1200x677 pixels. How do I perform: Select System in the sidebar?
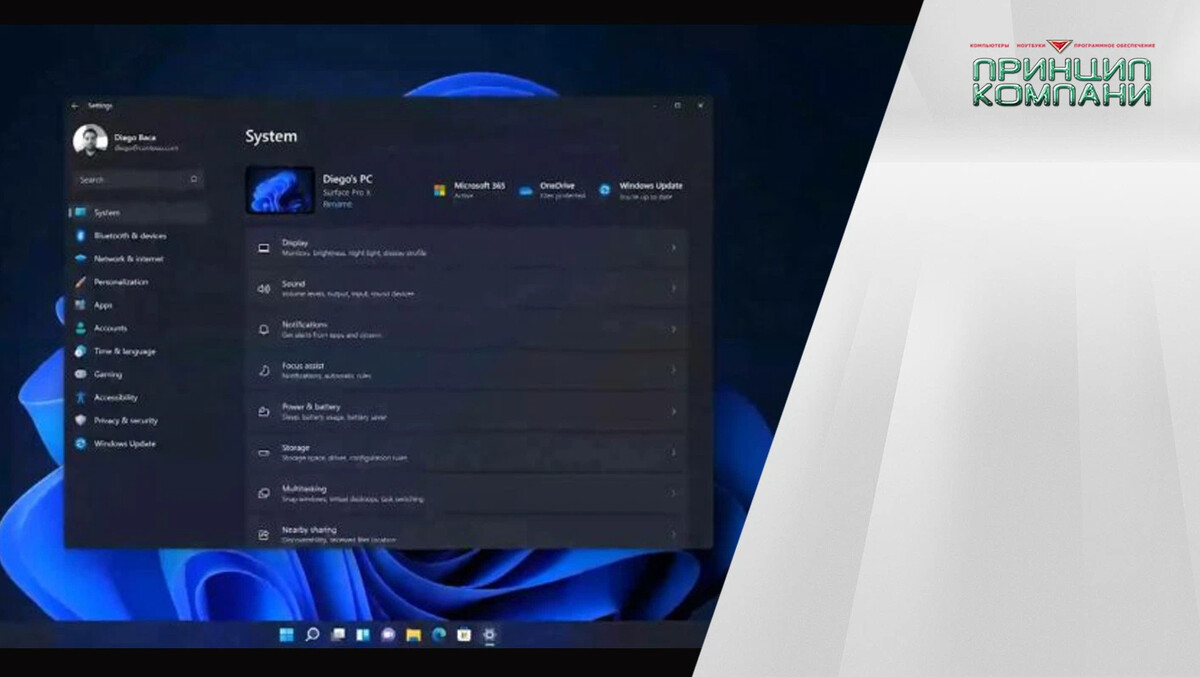click(x=138, y=213)
